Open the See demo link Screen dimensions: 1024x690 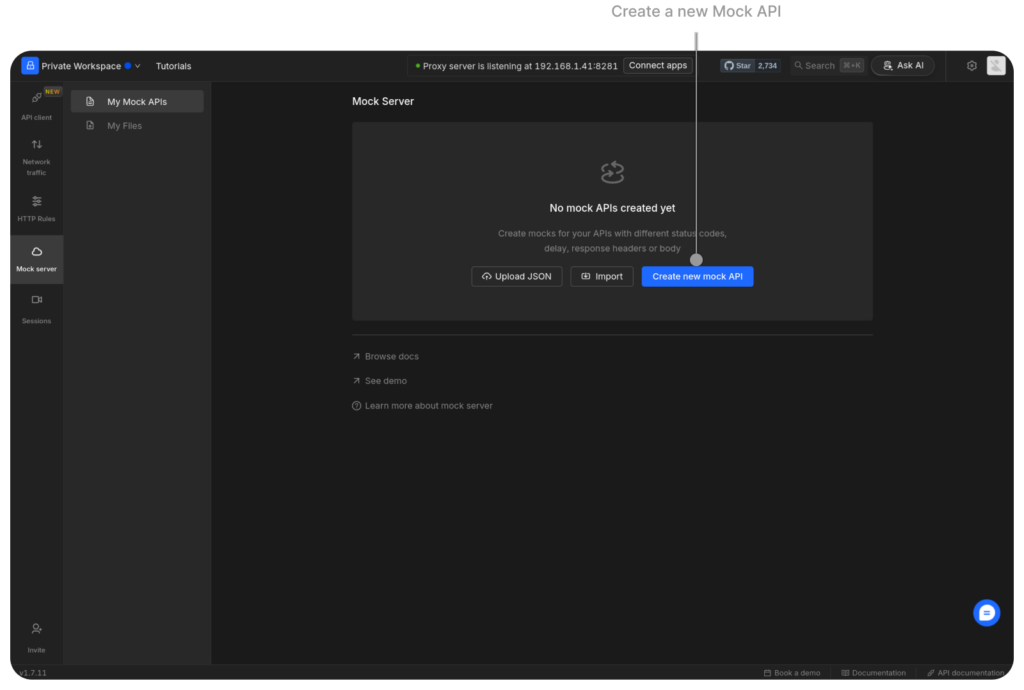(x=379, y=381)
